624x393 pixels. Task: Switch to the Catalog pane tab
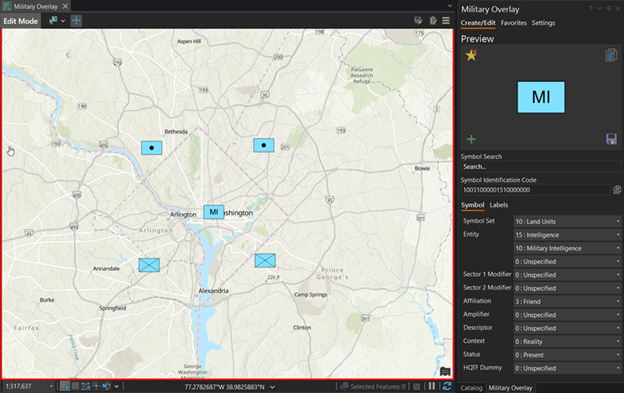pyautogui.click(x=471, y=388)
